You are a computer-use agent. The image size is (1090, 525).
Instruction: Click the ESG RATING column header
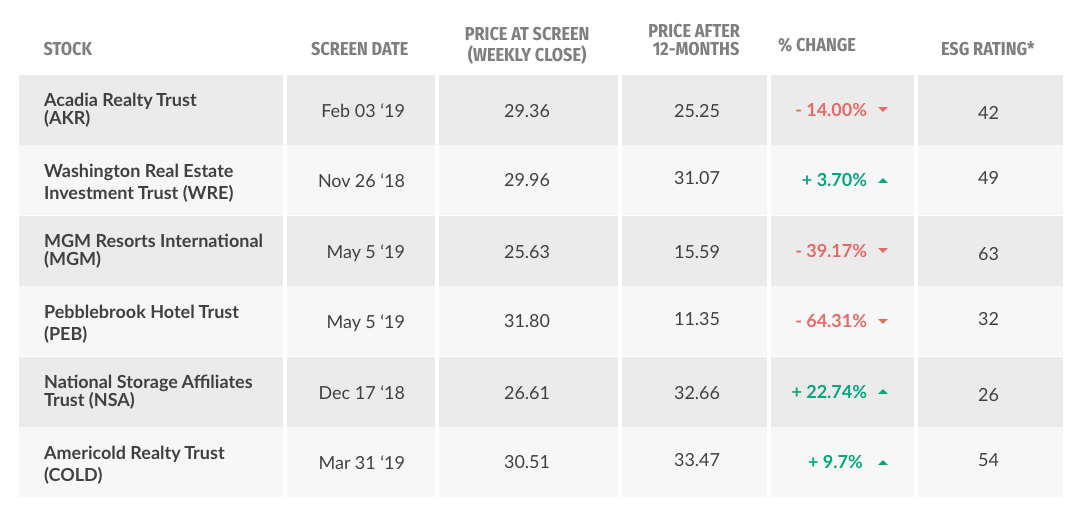click(988, 47)
